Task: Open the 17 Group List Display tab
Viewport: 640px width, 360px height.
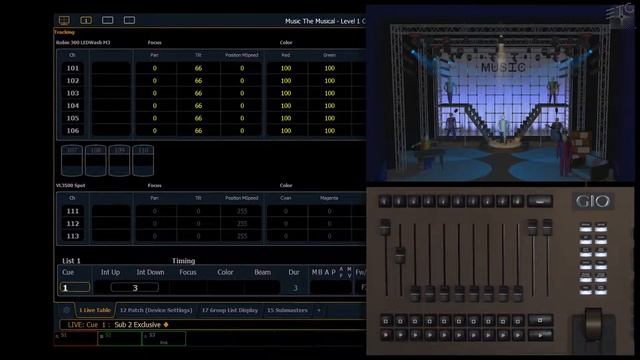Action: [x=230, y=310]
